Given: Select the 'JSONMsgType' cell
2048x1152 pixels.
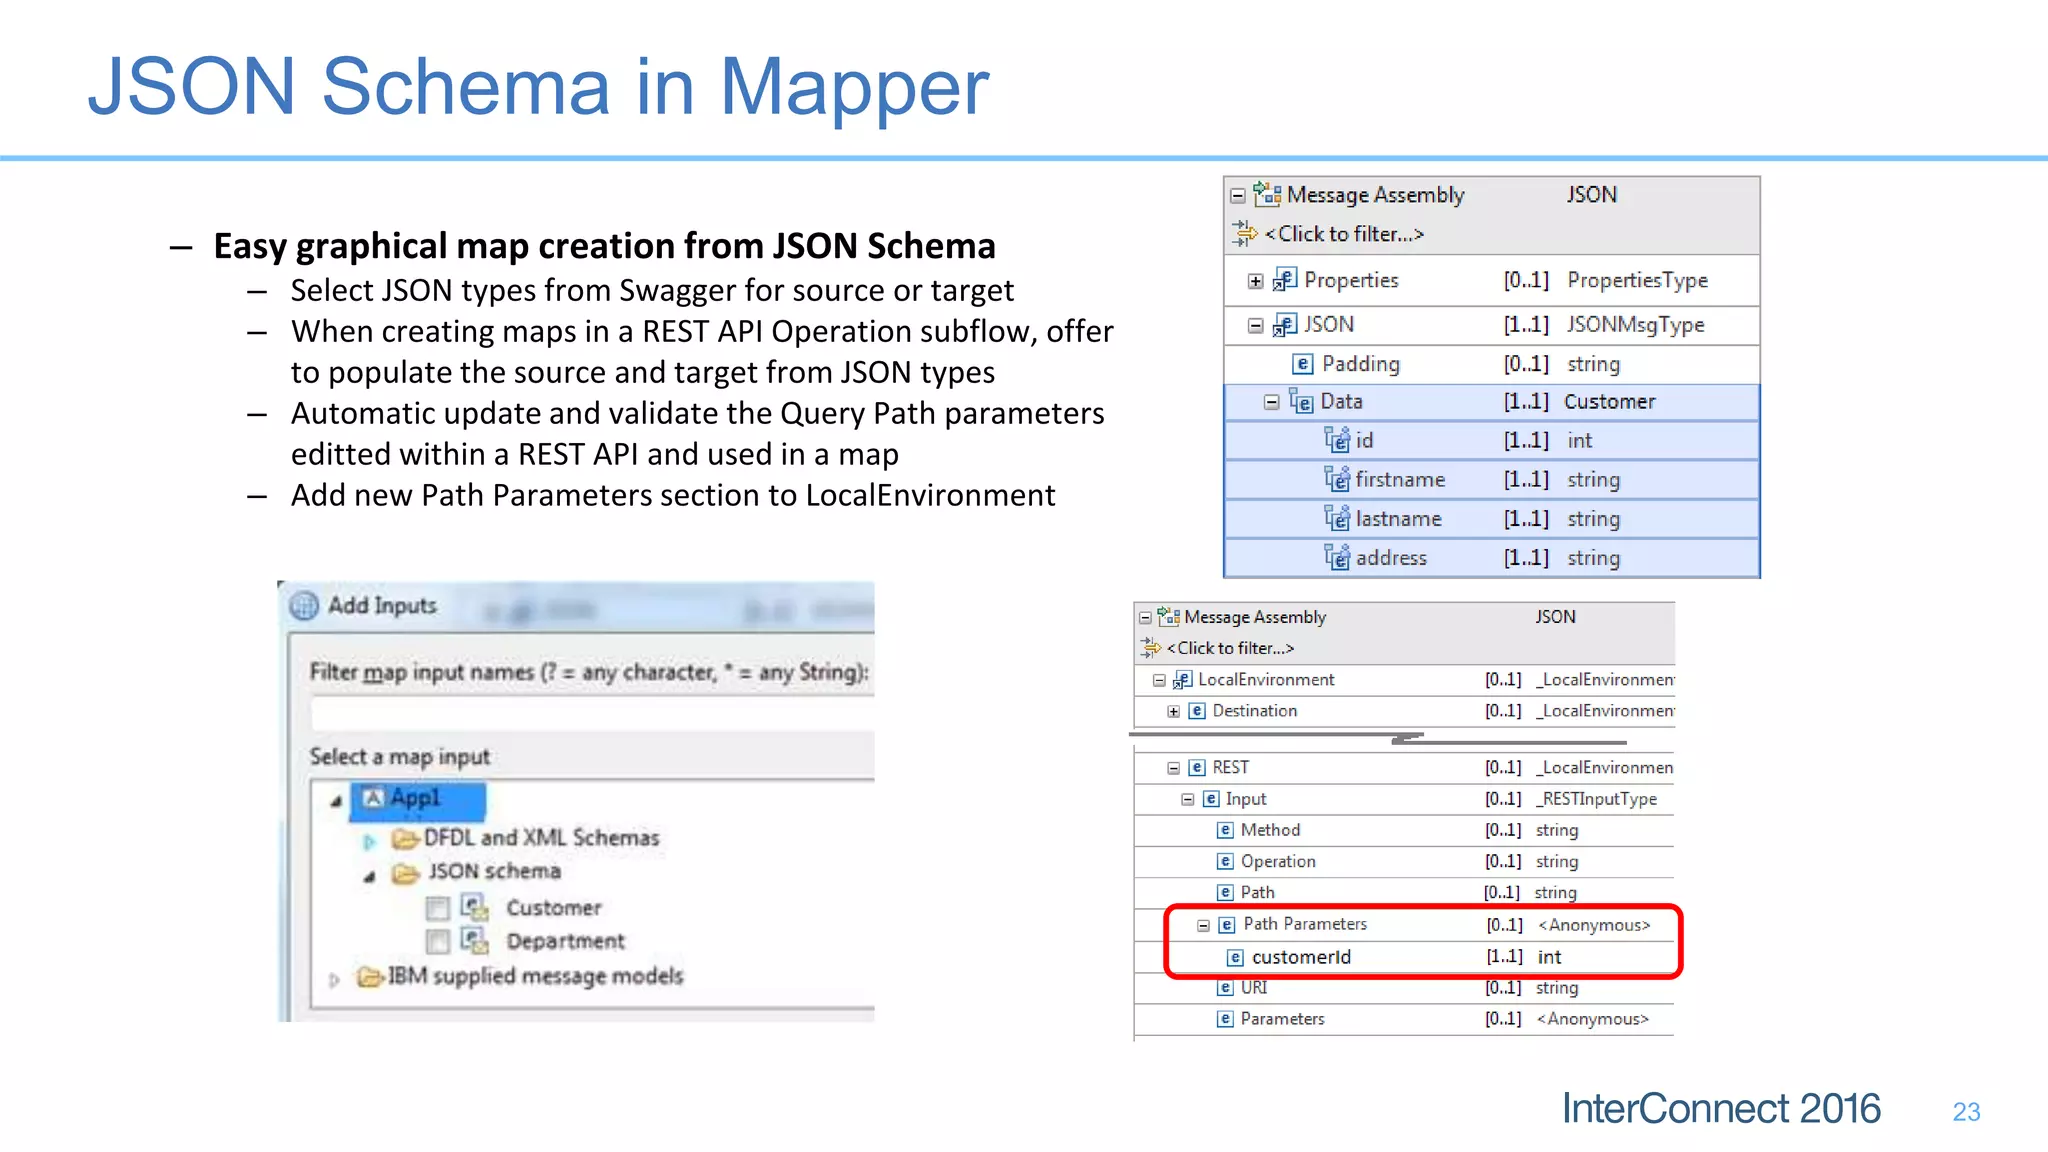Looking at the screenshot, I should pyautogui.click(x=1636, y=325).
